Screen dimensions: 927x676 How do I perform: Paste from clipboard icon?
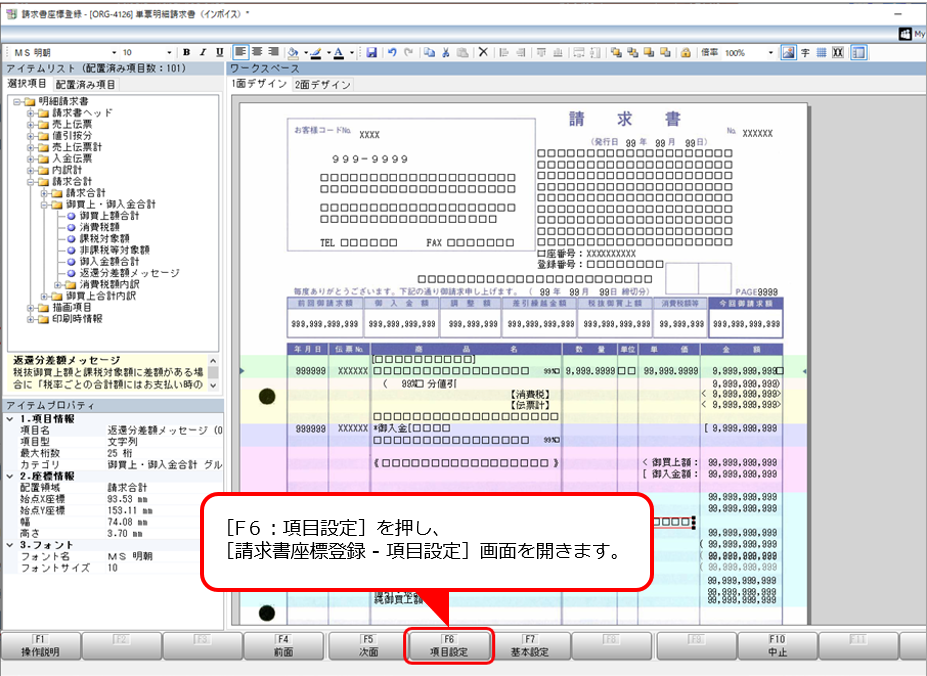tap(462, 53)
